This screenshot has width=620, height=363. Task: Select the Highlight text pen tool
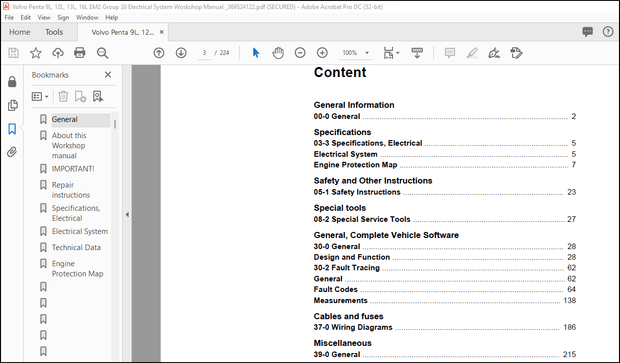pyautogui.click(x=472, y=53)
